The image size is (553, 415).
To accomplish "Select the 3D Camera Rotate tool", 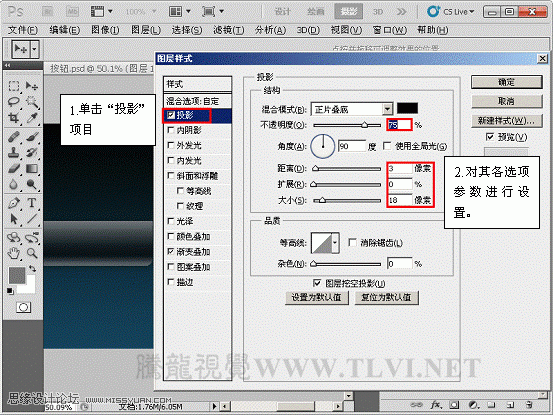I will click(32, 237).
